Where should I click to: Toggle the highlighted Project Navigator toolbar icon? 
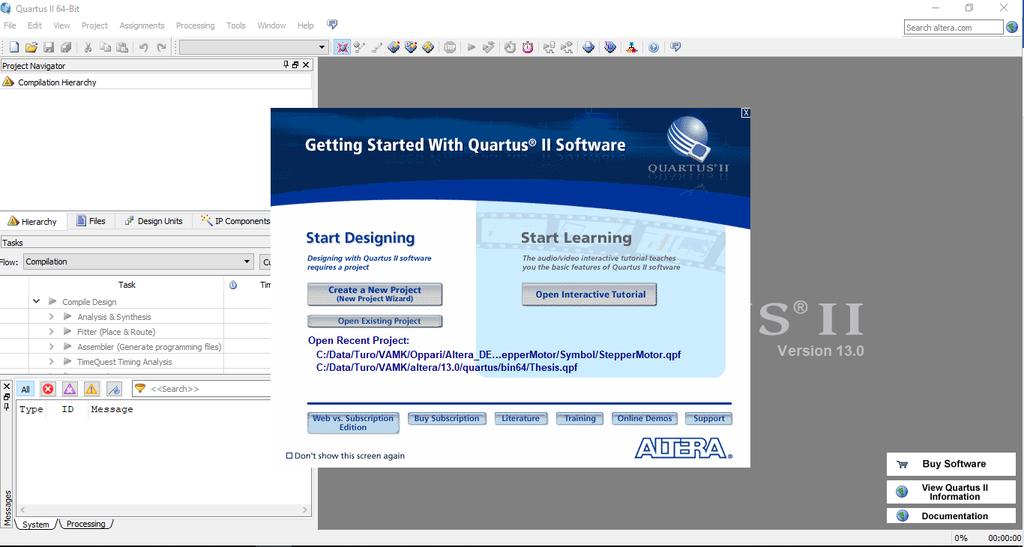(x=342, y=47)
